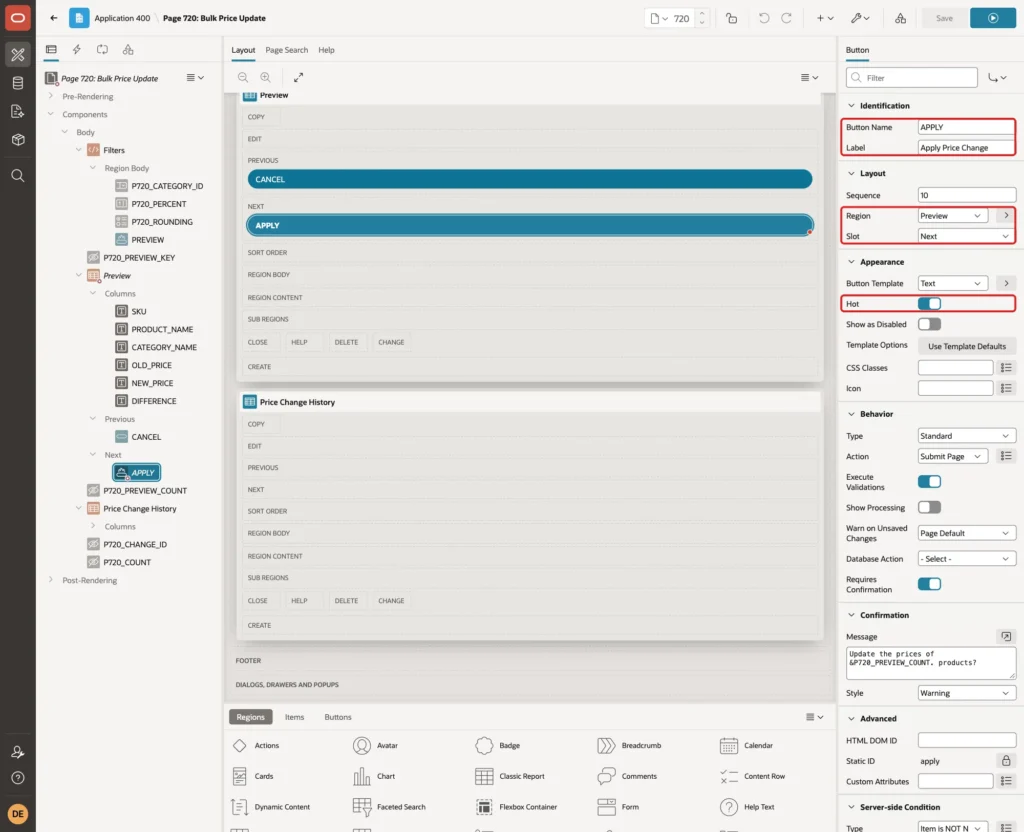
Task: Toggle Requires Confirmation switch
Action: click(x=929, y=584)
